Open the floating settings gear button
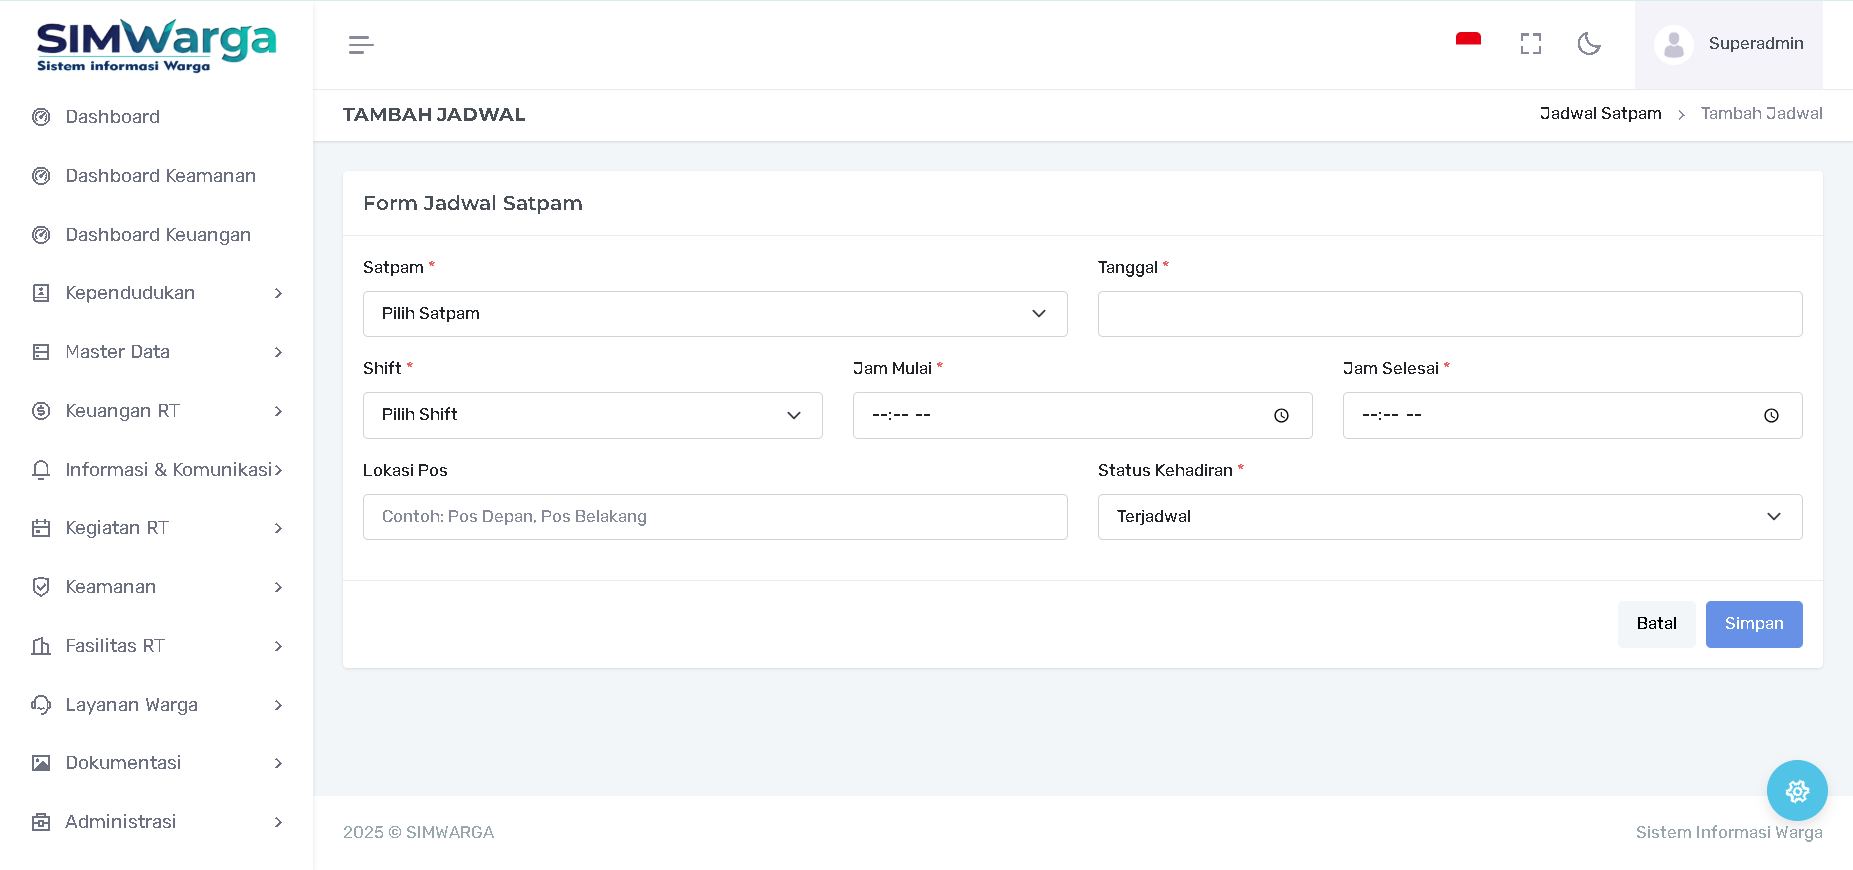This screenshot has height=870, width=1853. pos(1796,791)
